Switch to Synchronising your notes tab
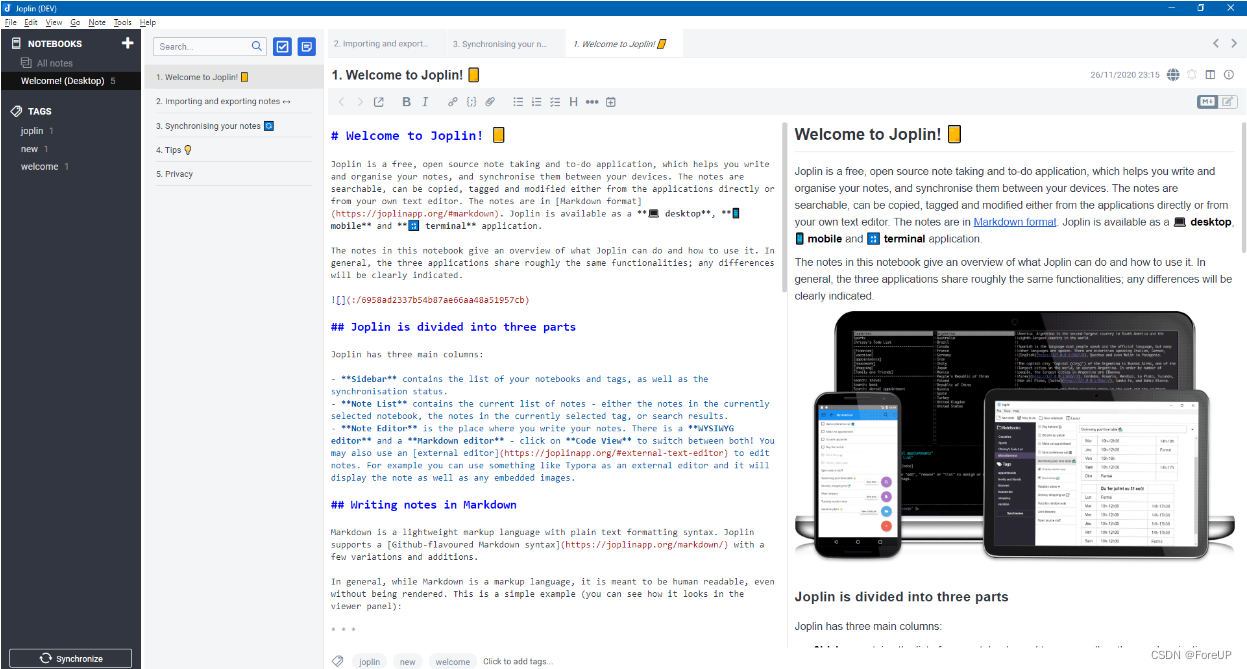 [504, 44]
